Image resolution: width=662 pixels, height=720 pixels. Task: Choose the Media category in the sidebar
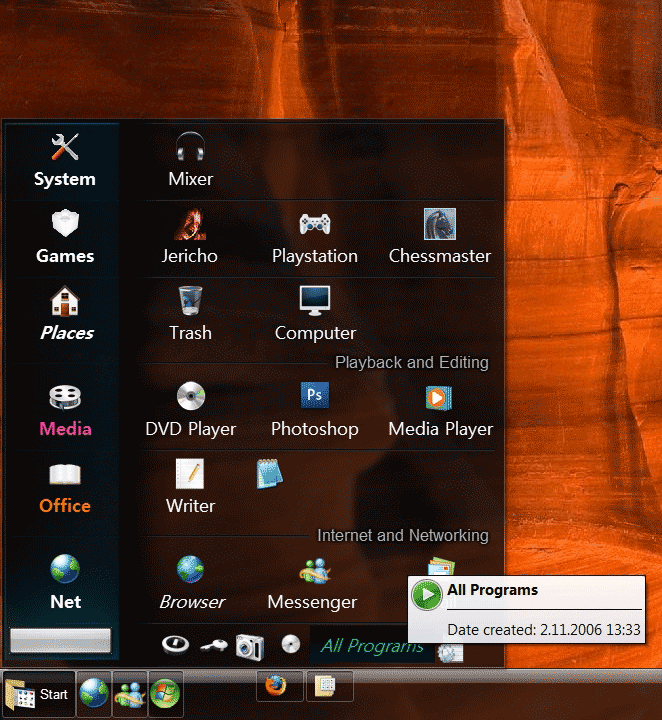click(65, 410)
